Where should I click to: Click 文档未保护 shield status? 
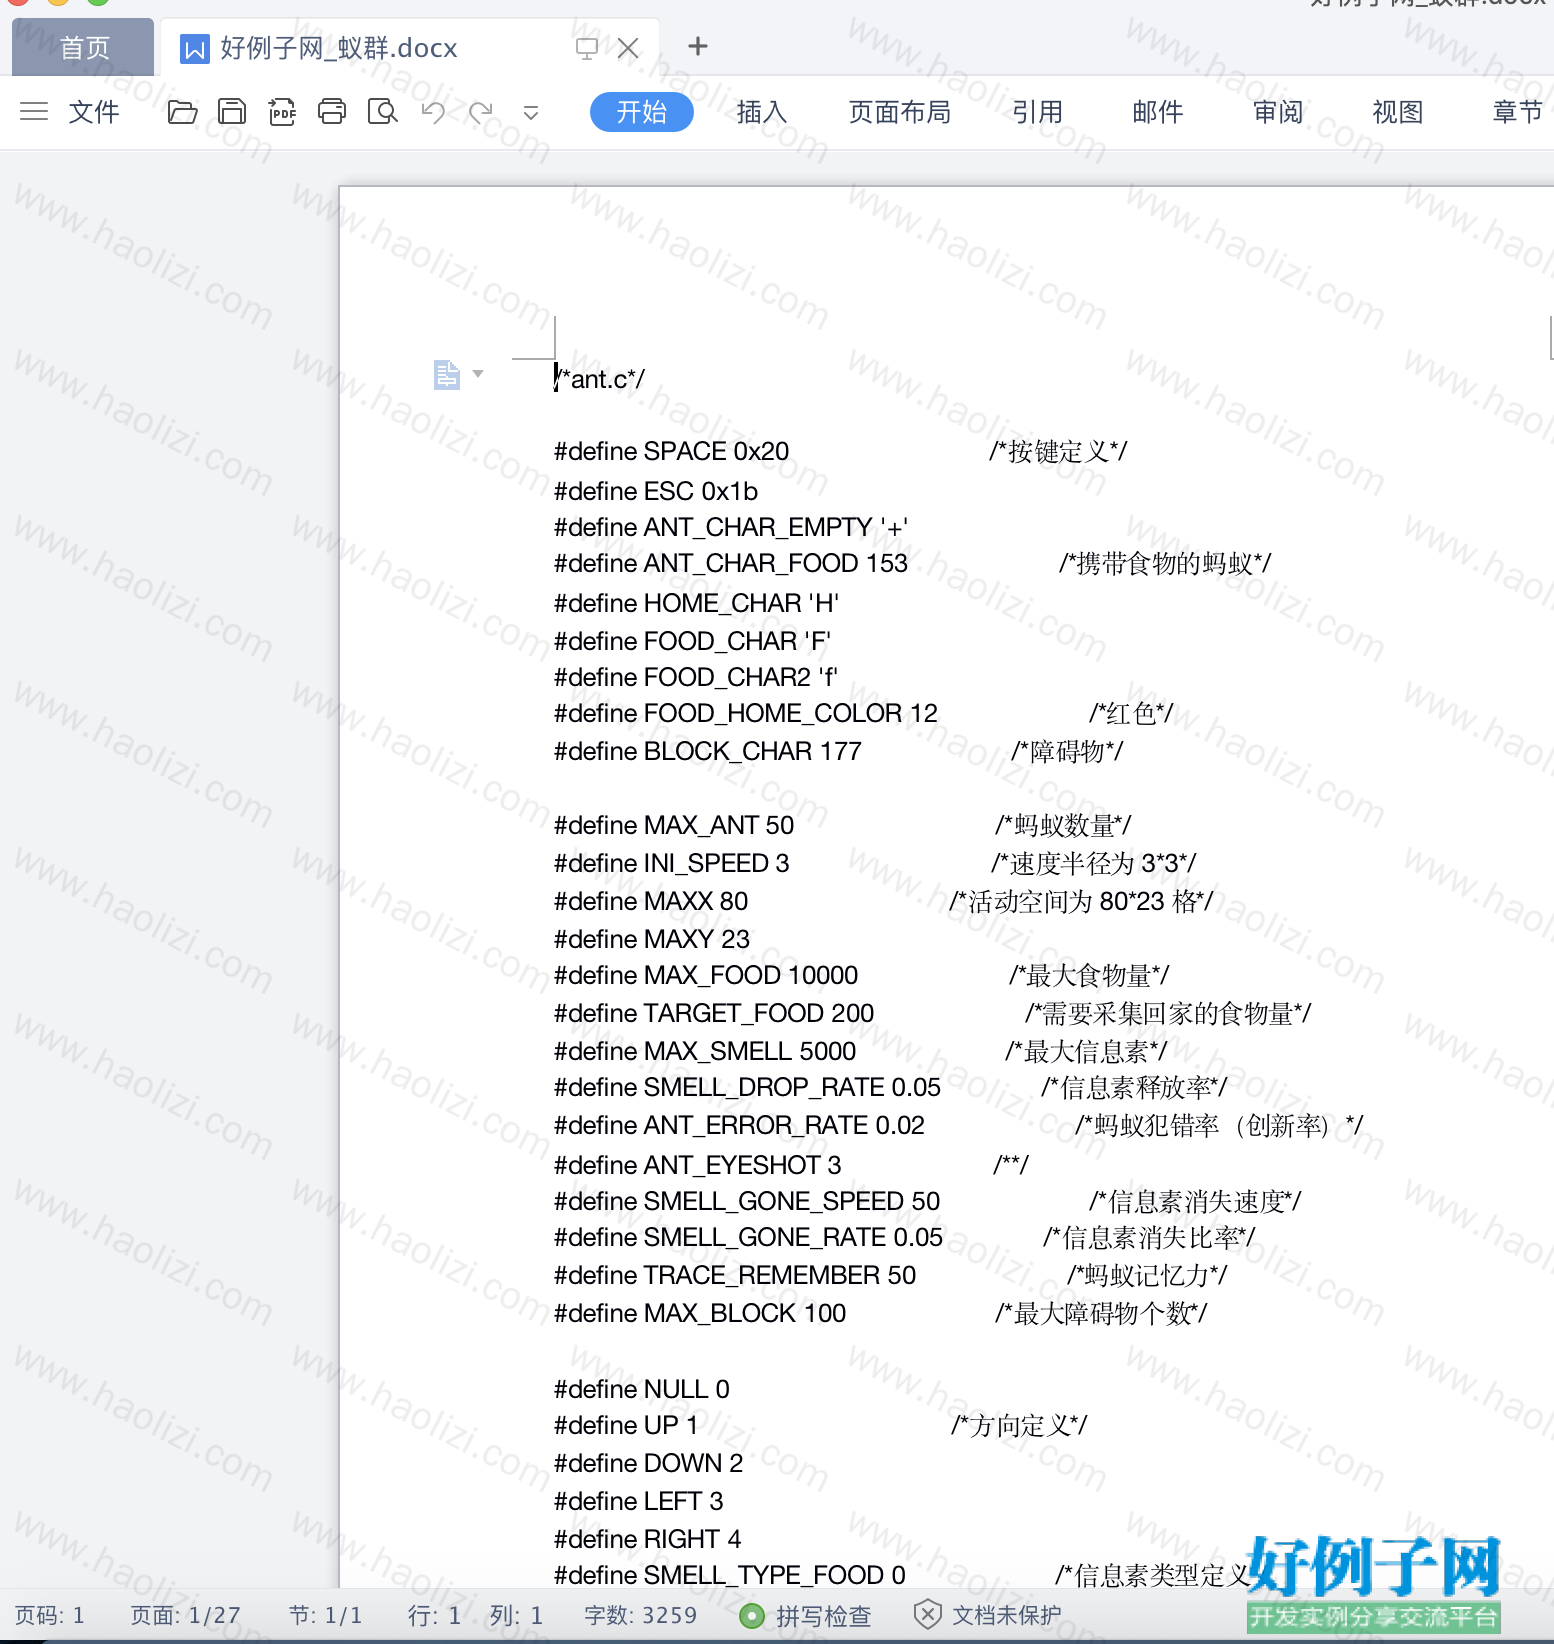(987, 1615)
